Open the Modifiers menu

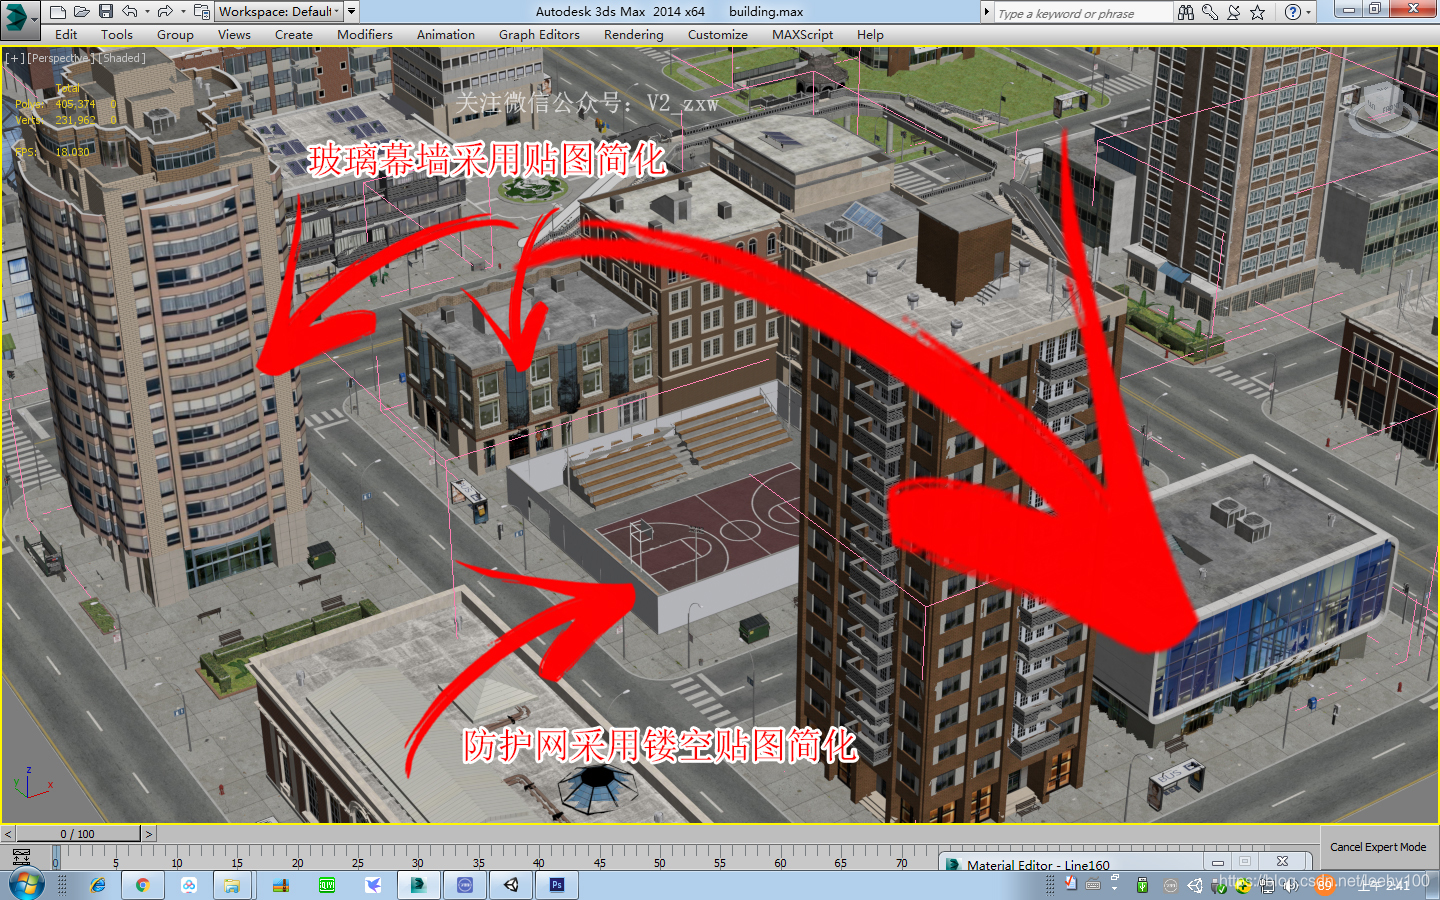(x=365, y=35)
